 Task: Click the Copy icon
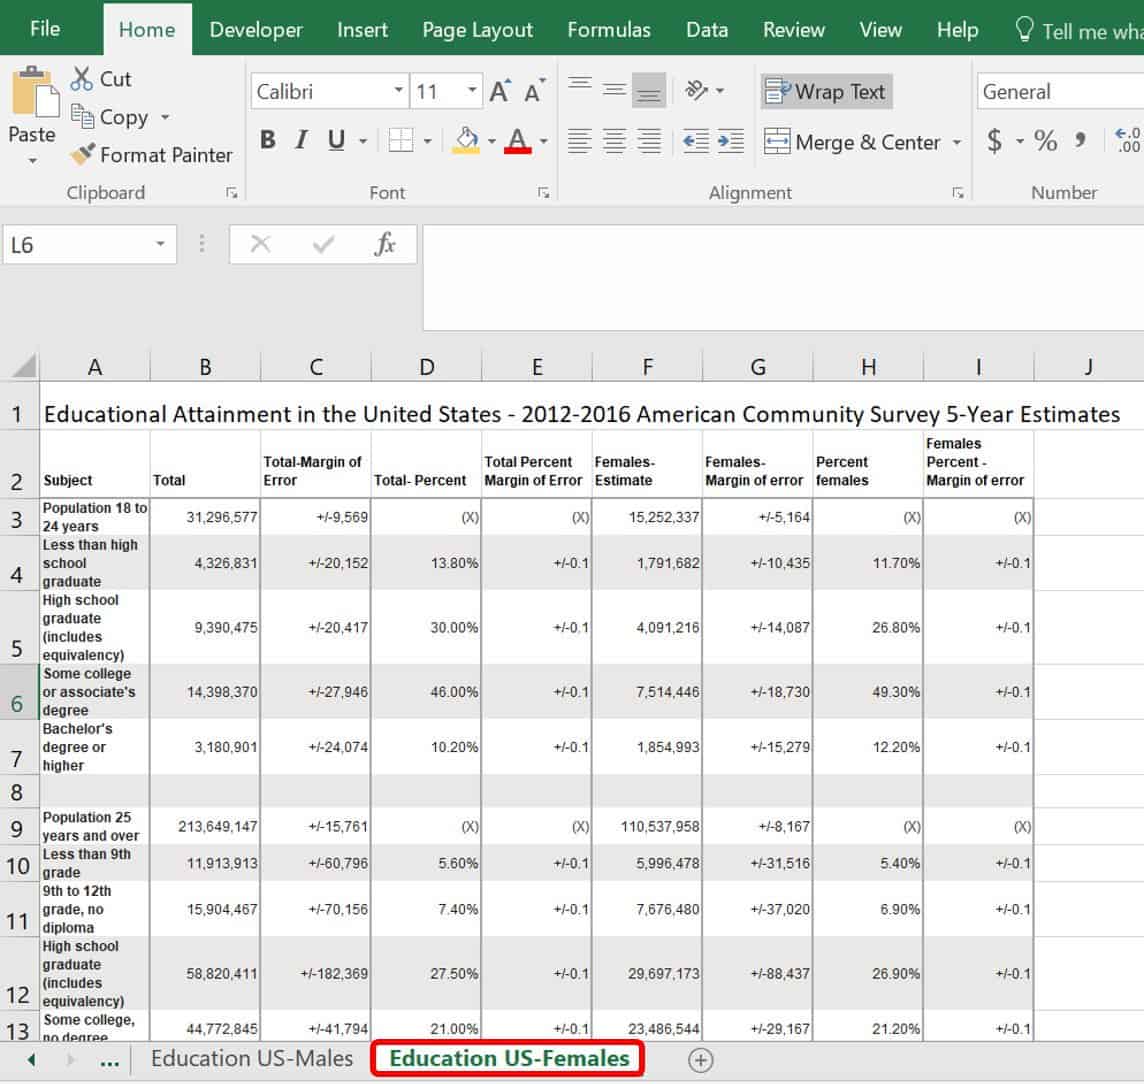coord(82,116)
